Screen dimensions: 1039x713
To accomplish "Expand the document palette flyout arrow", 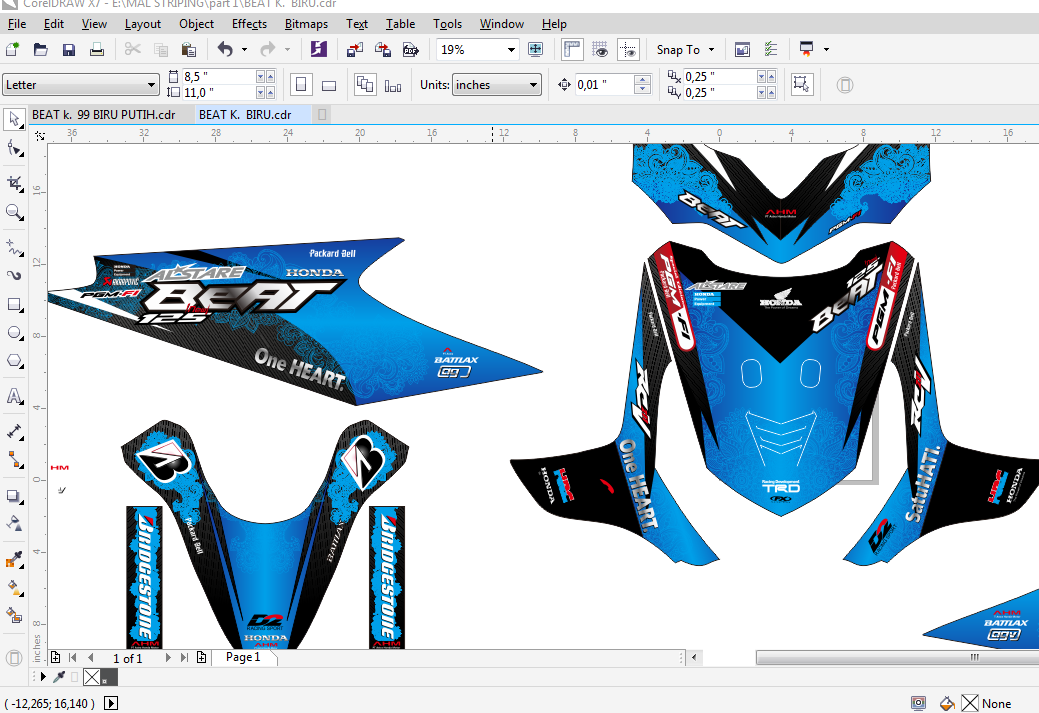I will click(43, 677).
